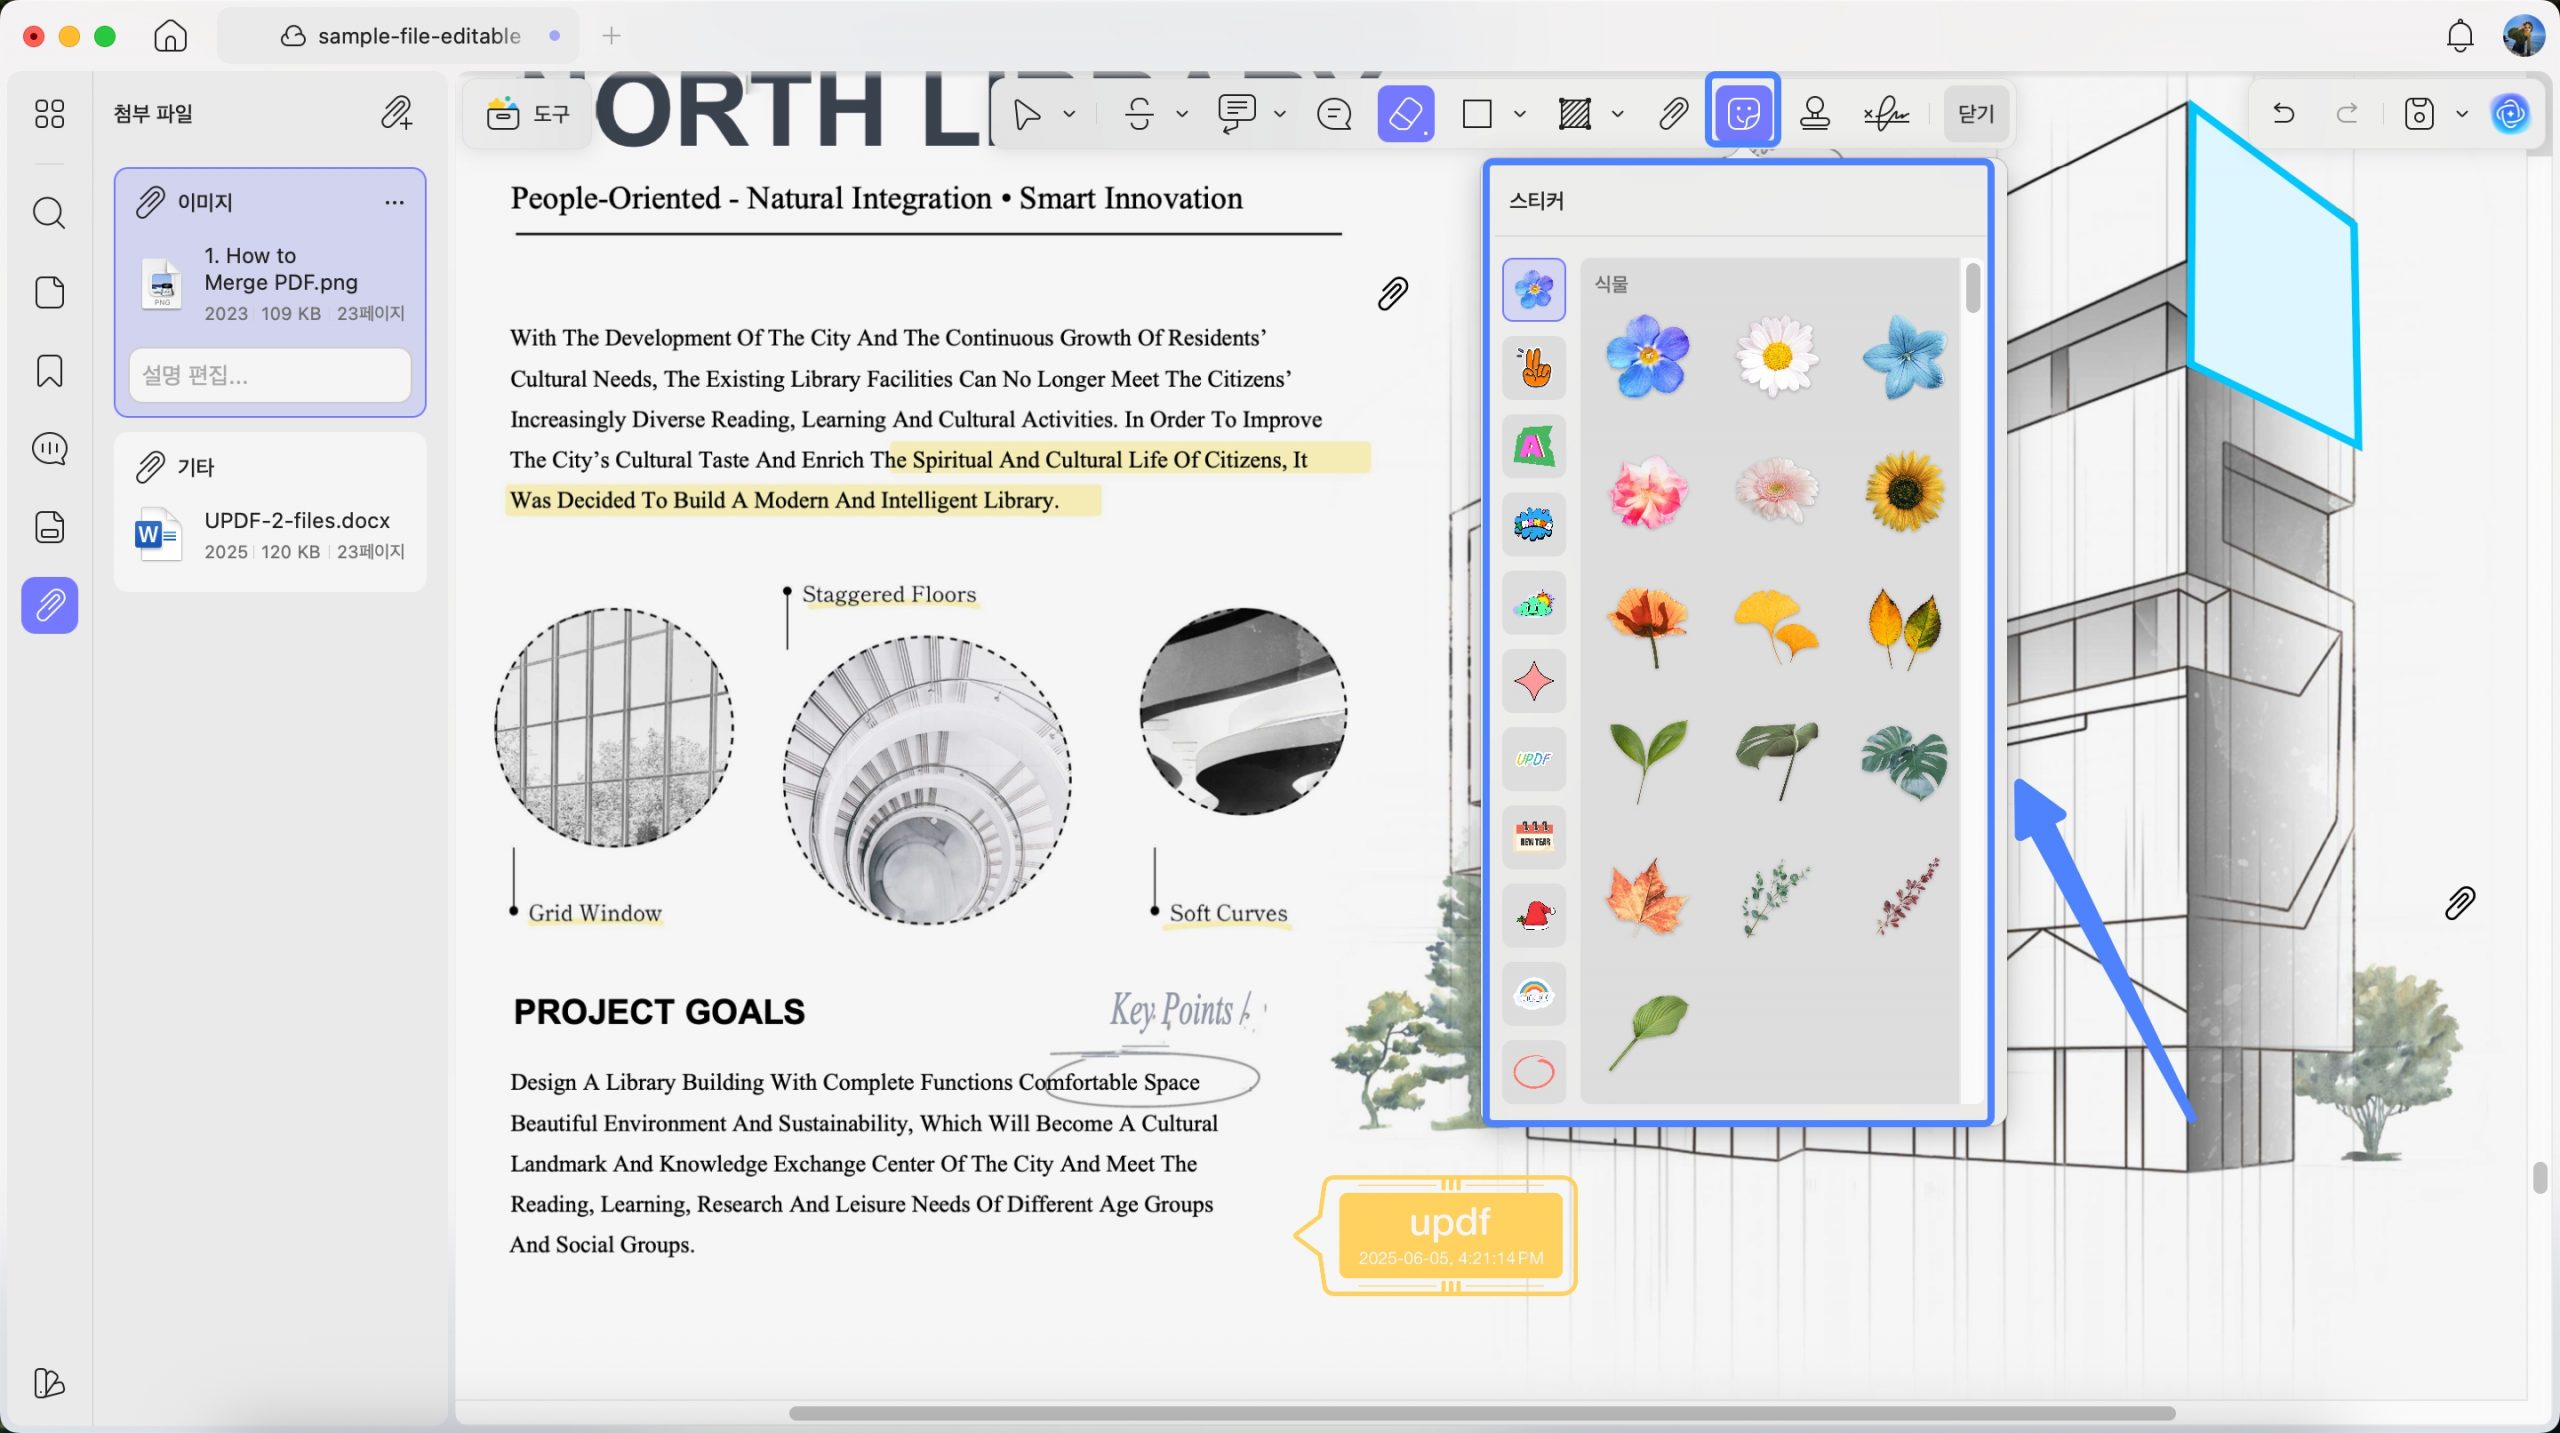Open the signature tool
This screenshot has height=1433, width=2560.
click(1886, 114)
